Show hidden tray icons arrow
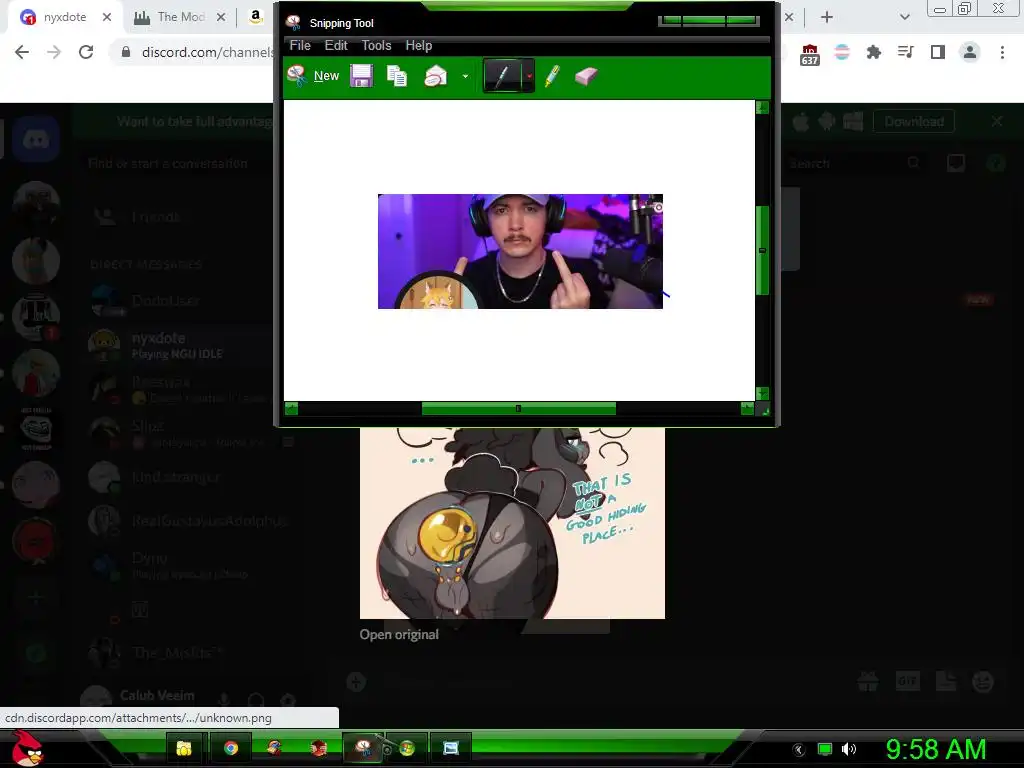The width and height of the screenshot is (1024, 768). pos(798,750)
